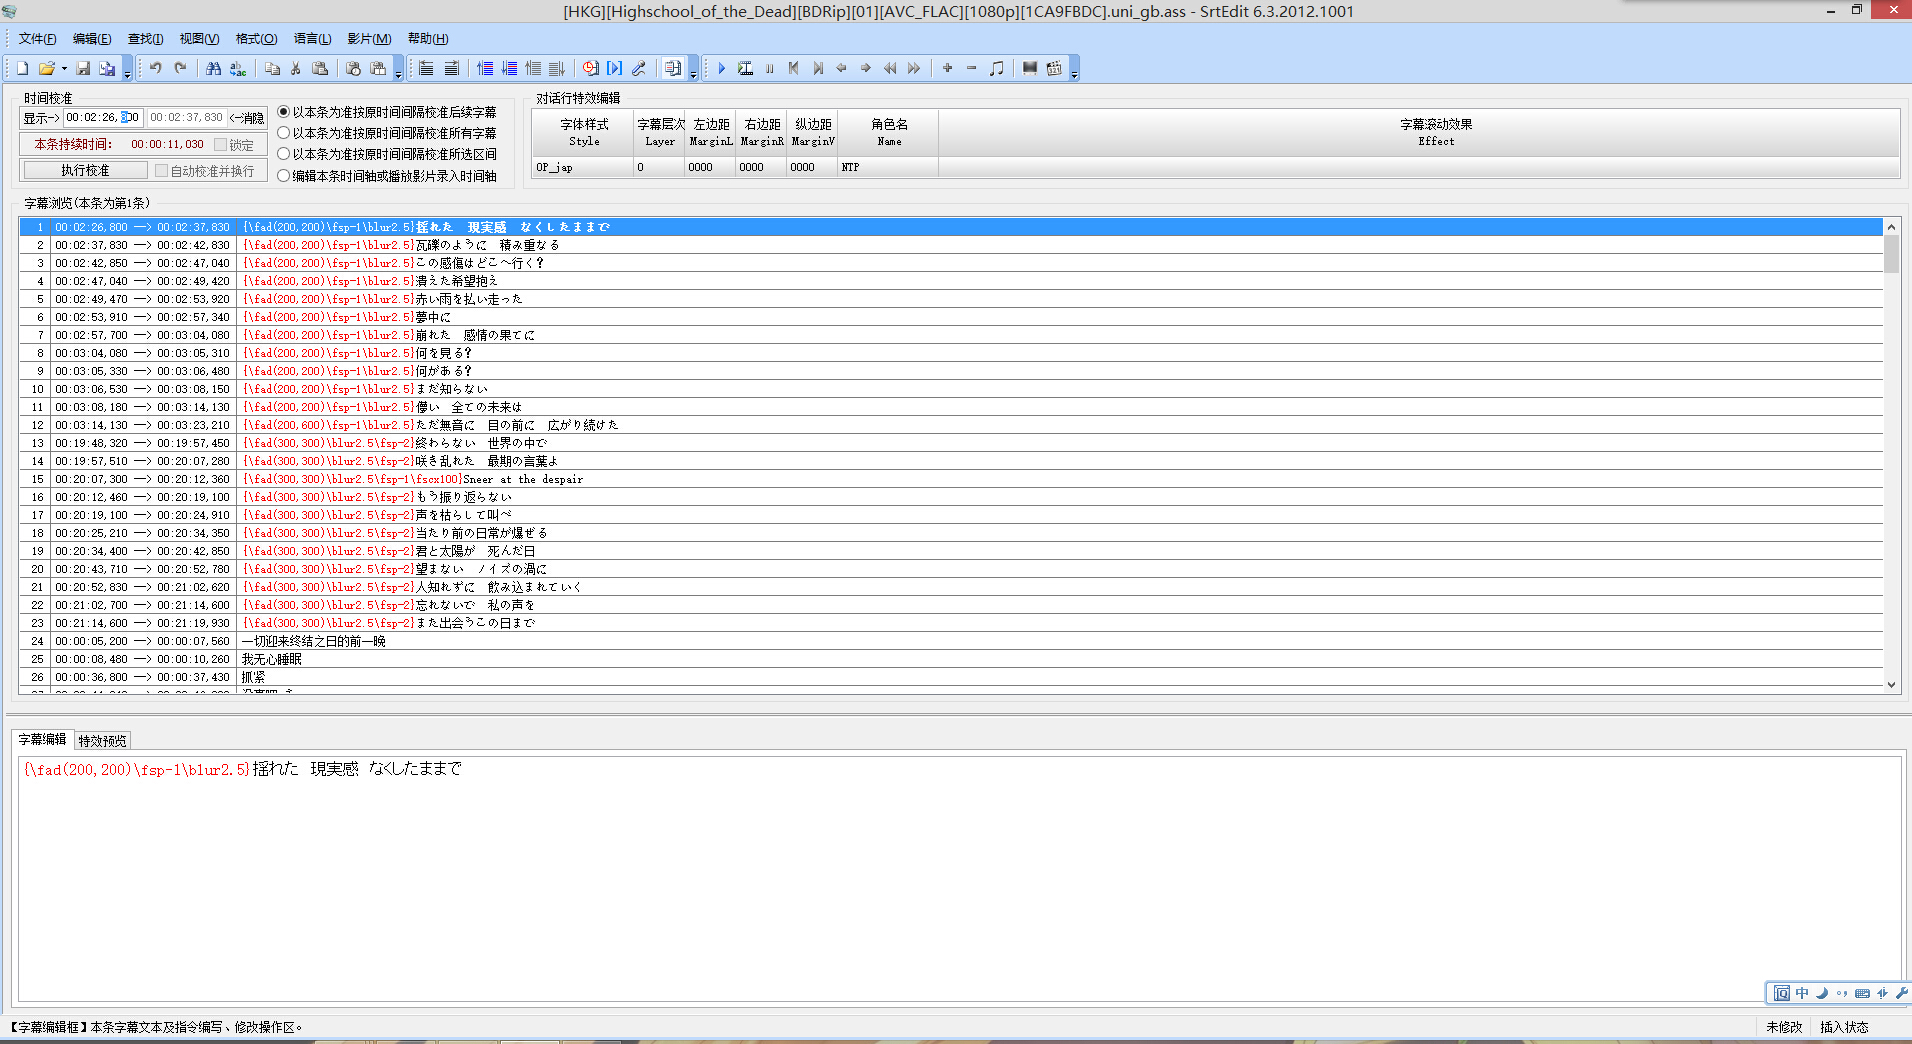Select 编辑本条时间轴或播放影片录入时间轴 radio option
The height and width of the screenshot is (1044, 1912).
point(386,175)
